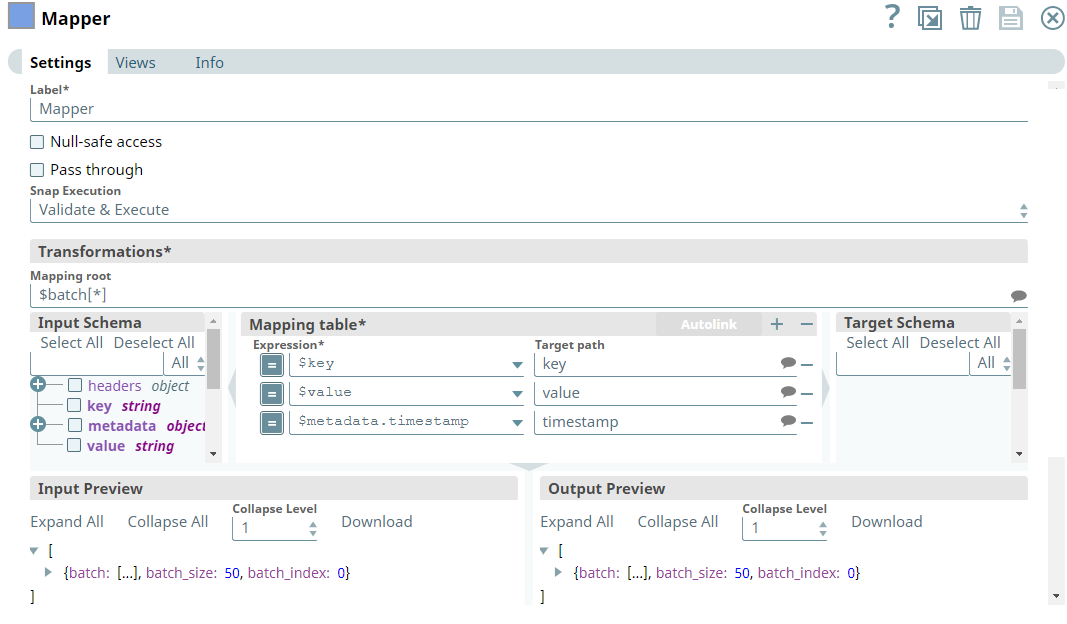Viewport: 1067px width, 624px height.
Task: Delete the snap using the trash icon
Action: (970, 17)
